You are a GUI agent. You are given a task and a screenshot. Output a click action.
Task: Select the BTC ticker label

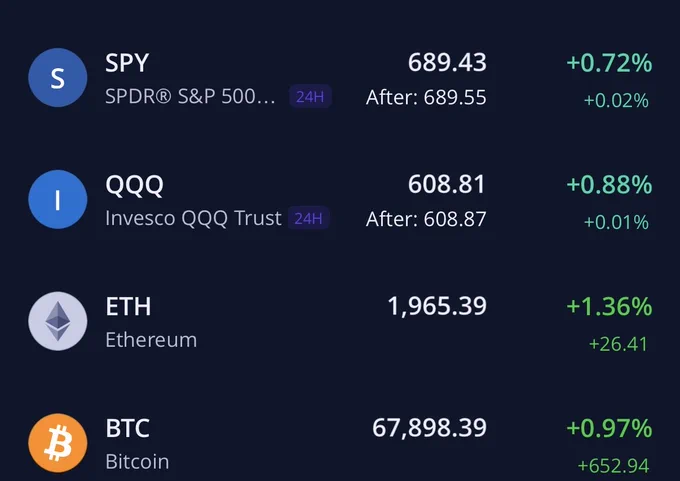[x=128, y=429]
